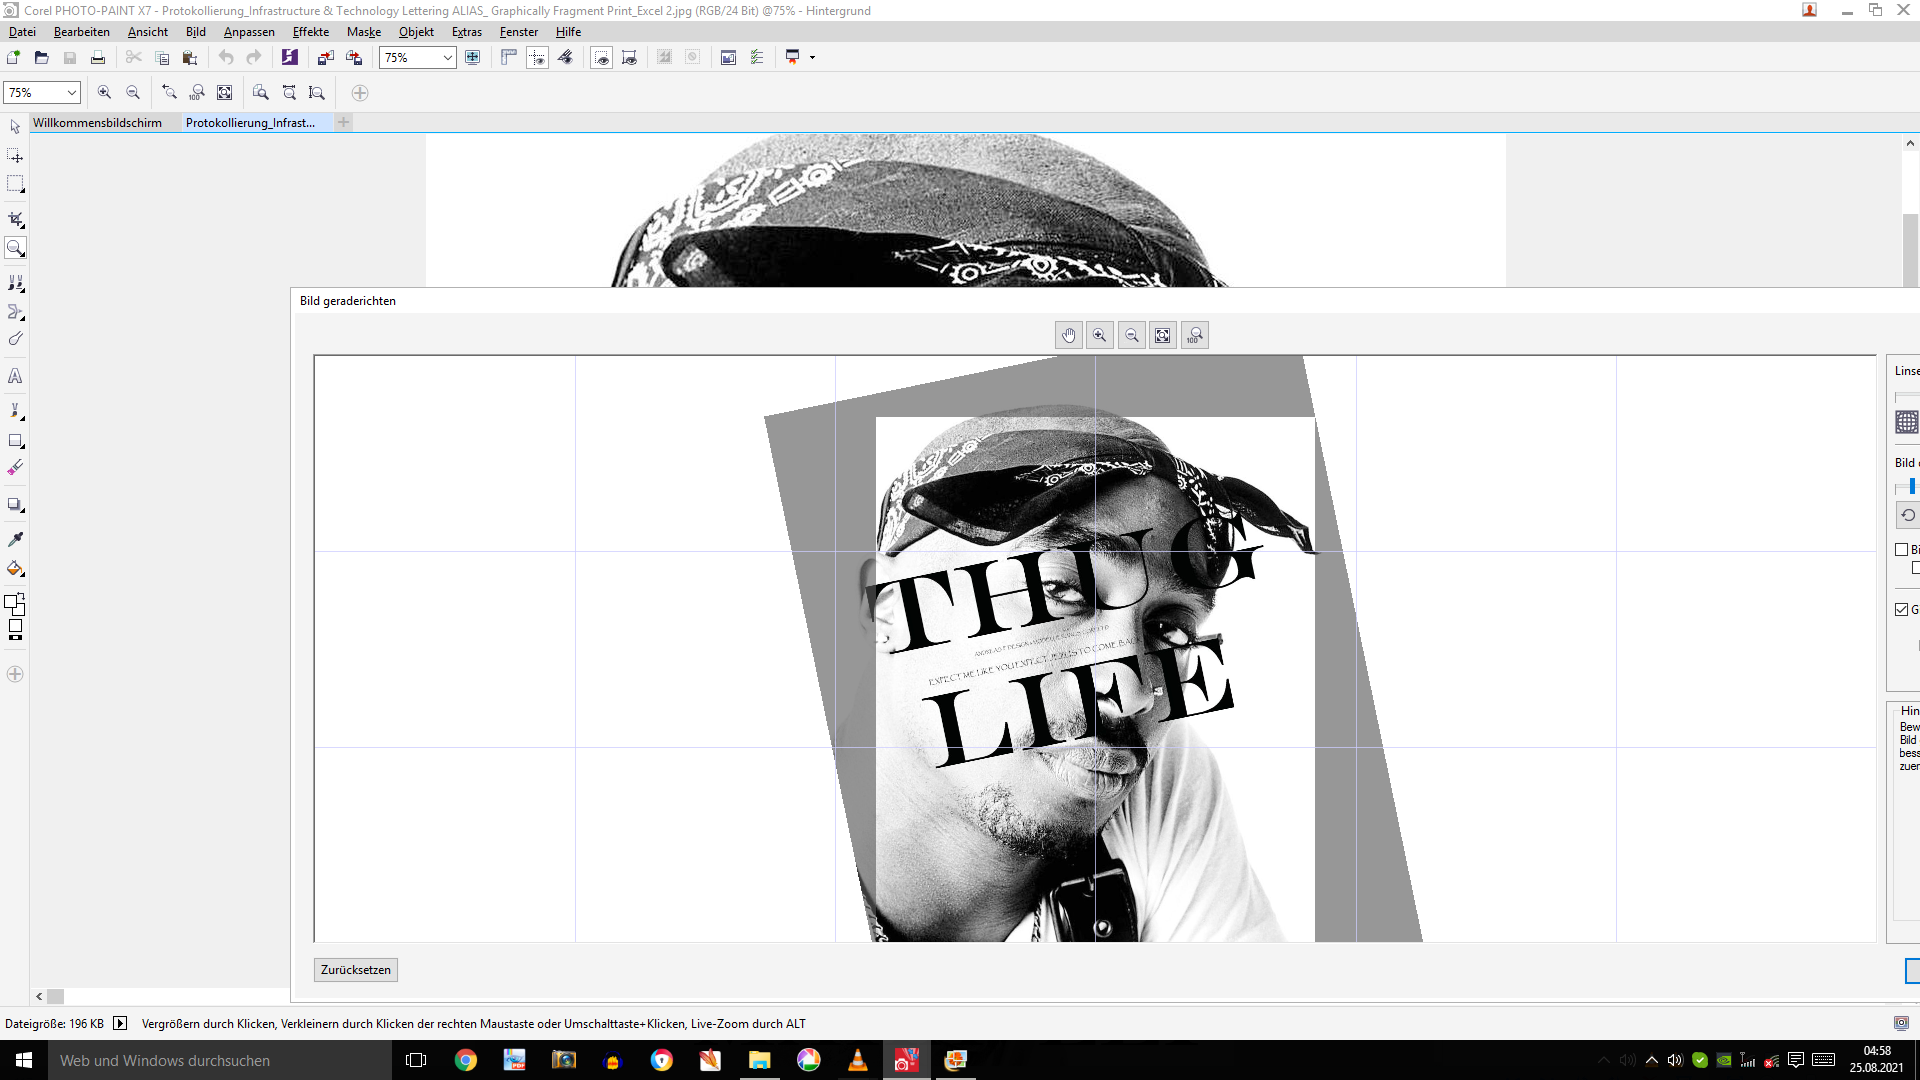The width and height of the screenshot is (1920, 1080).
Task: Click the rotate counterclockwise button
Action: click(1908, 515)
